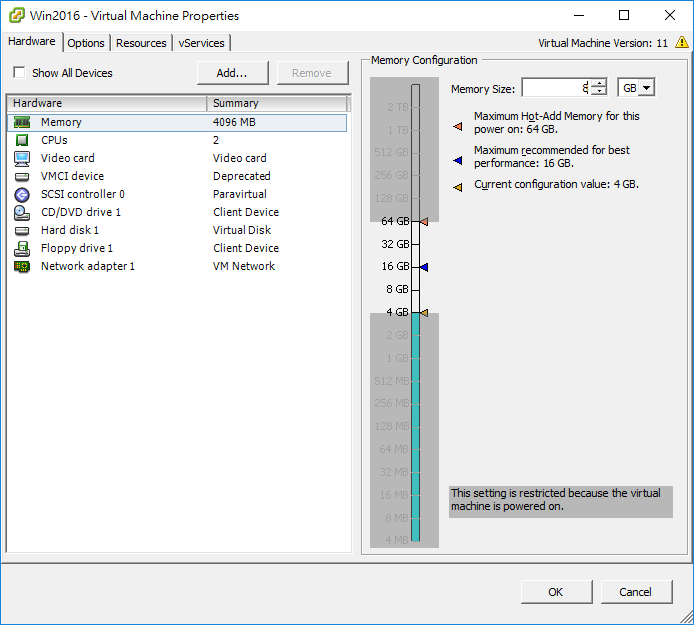The width and height of the screenshot is (694, 625).
Task: Select the CPUs row label
Action: [54, 140]
